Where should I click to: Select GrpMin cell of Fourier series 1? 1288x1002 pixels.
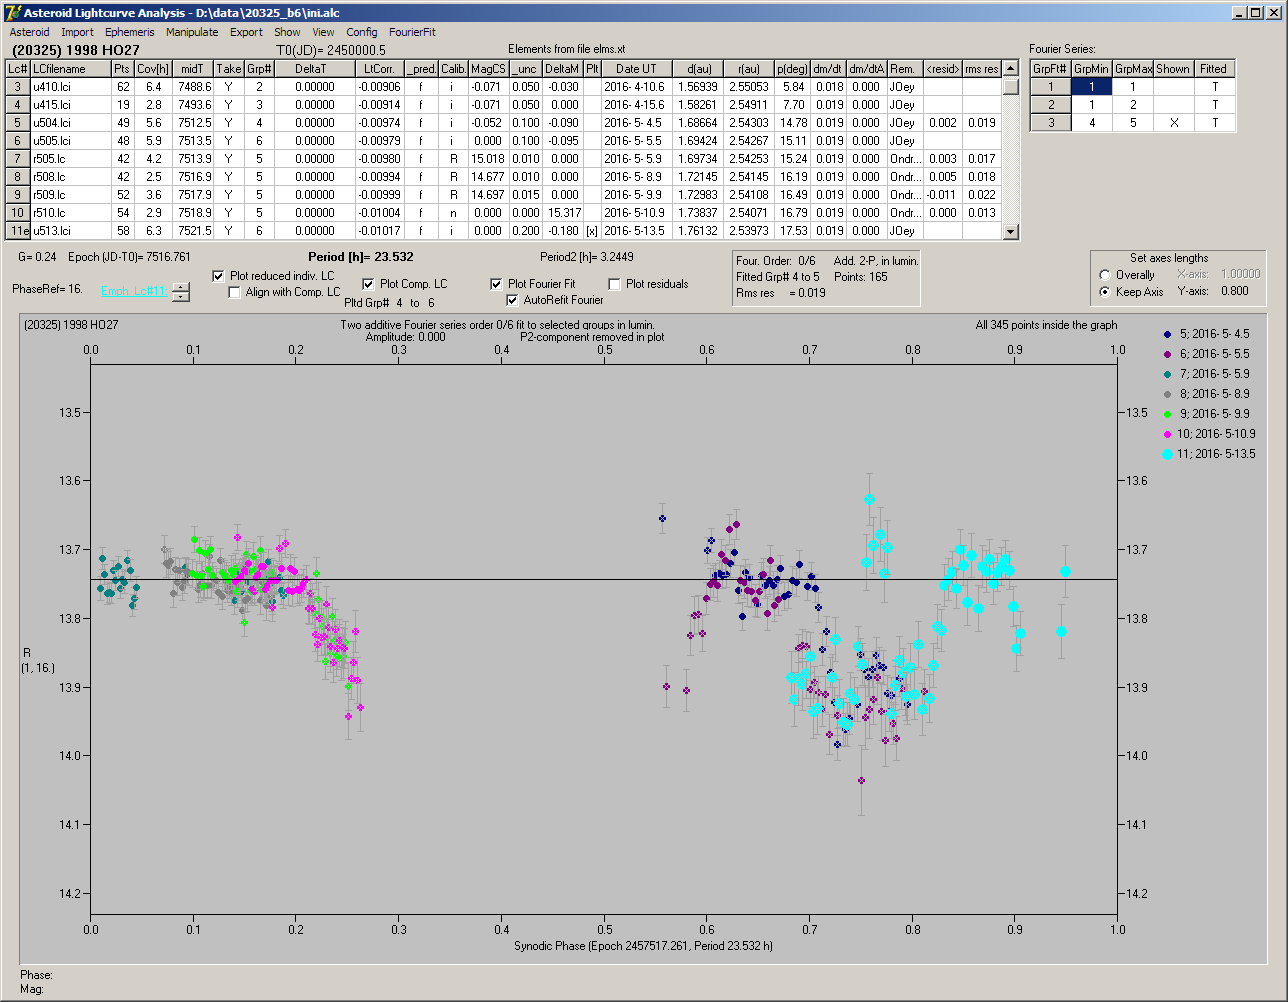[x=1092, y=87]
